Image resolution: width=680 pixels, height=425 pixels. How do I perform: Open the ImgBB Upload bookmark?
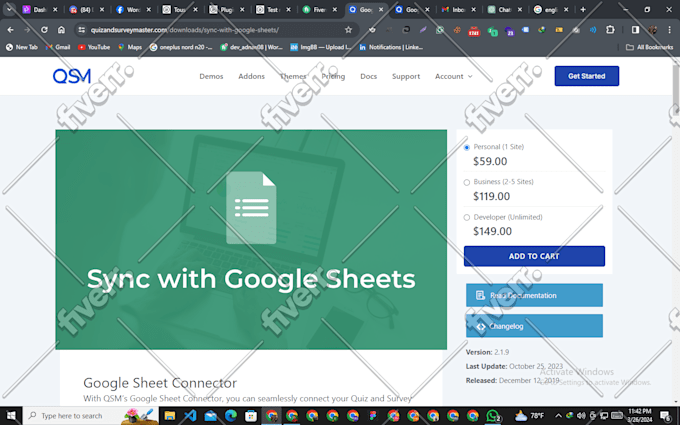pos(321,47)
